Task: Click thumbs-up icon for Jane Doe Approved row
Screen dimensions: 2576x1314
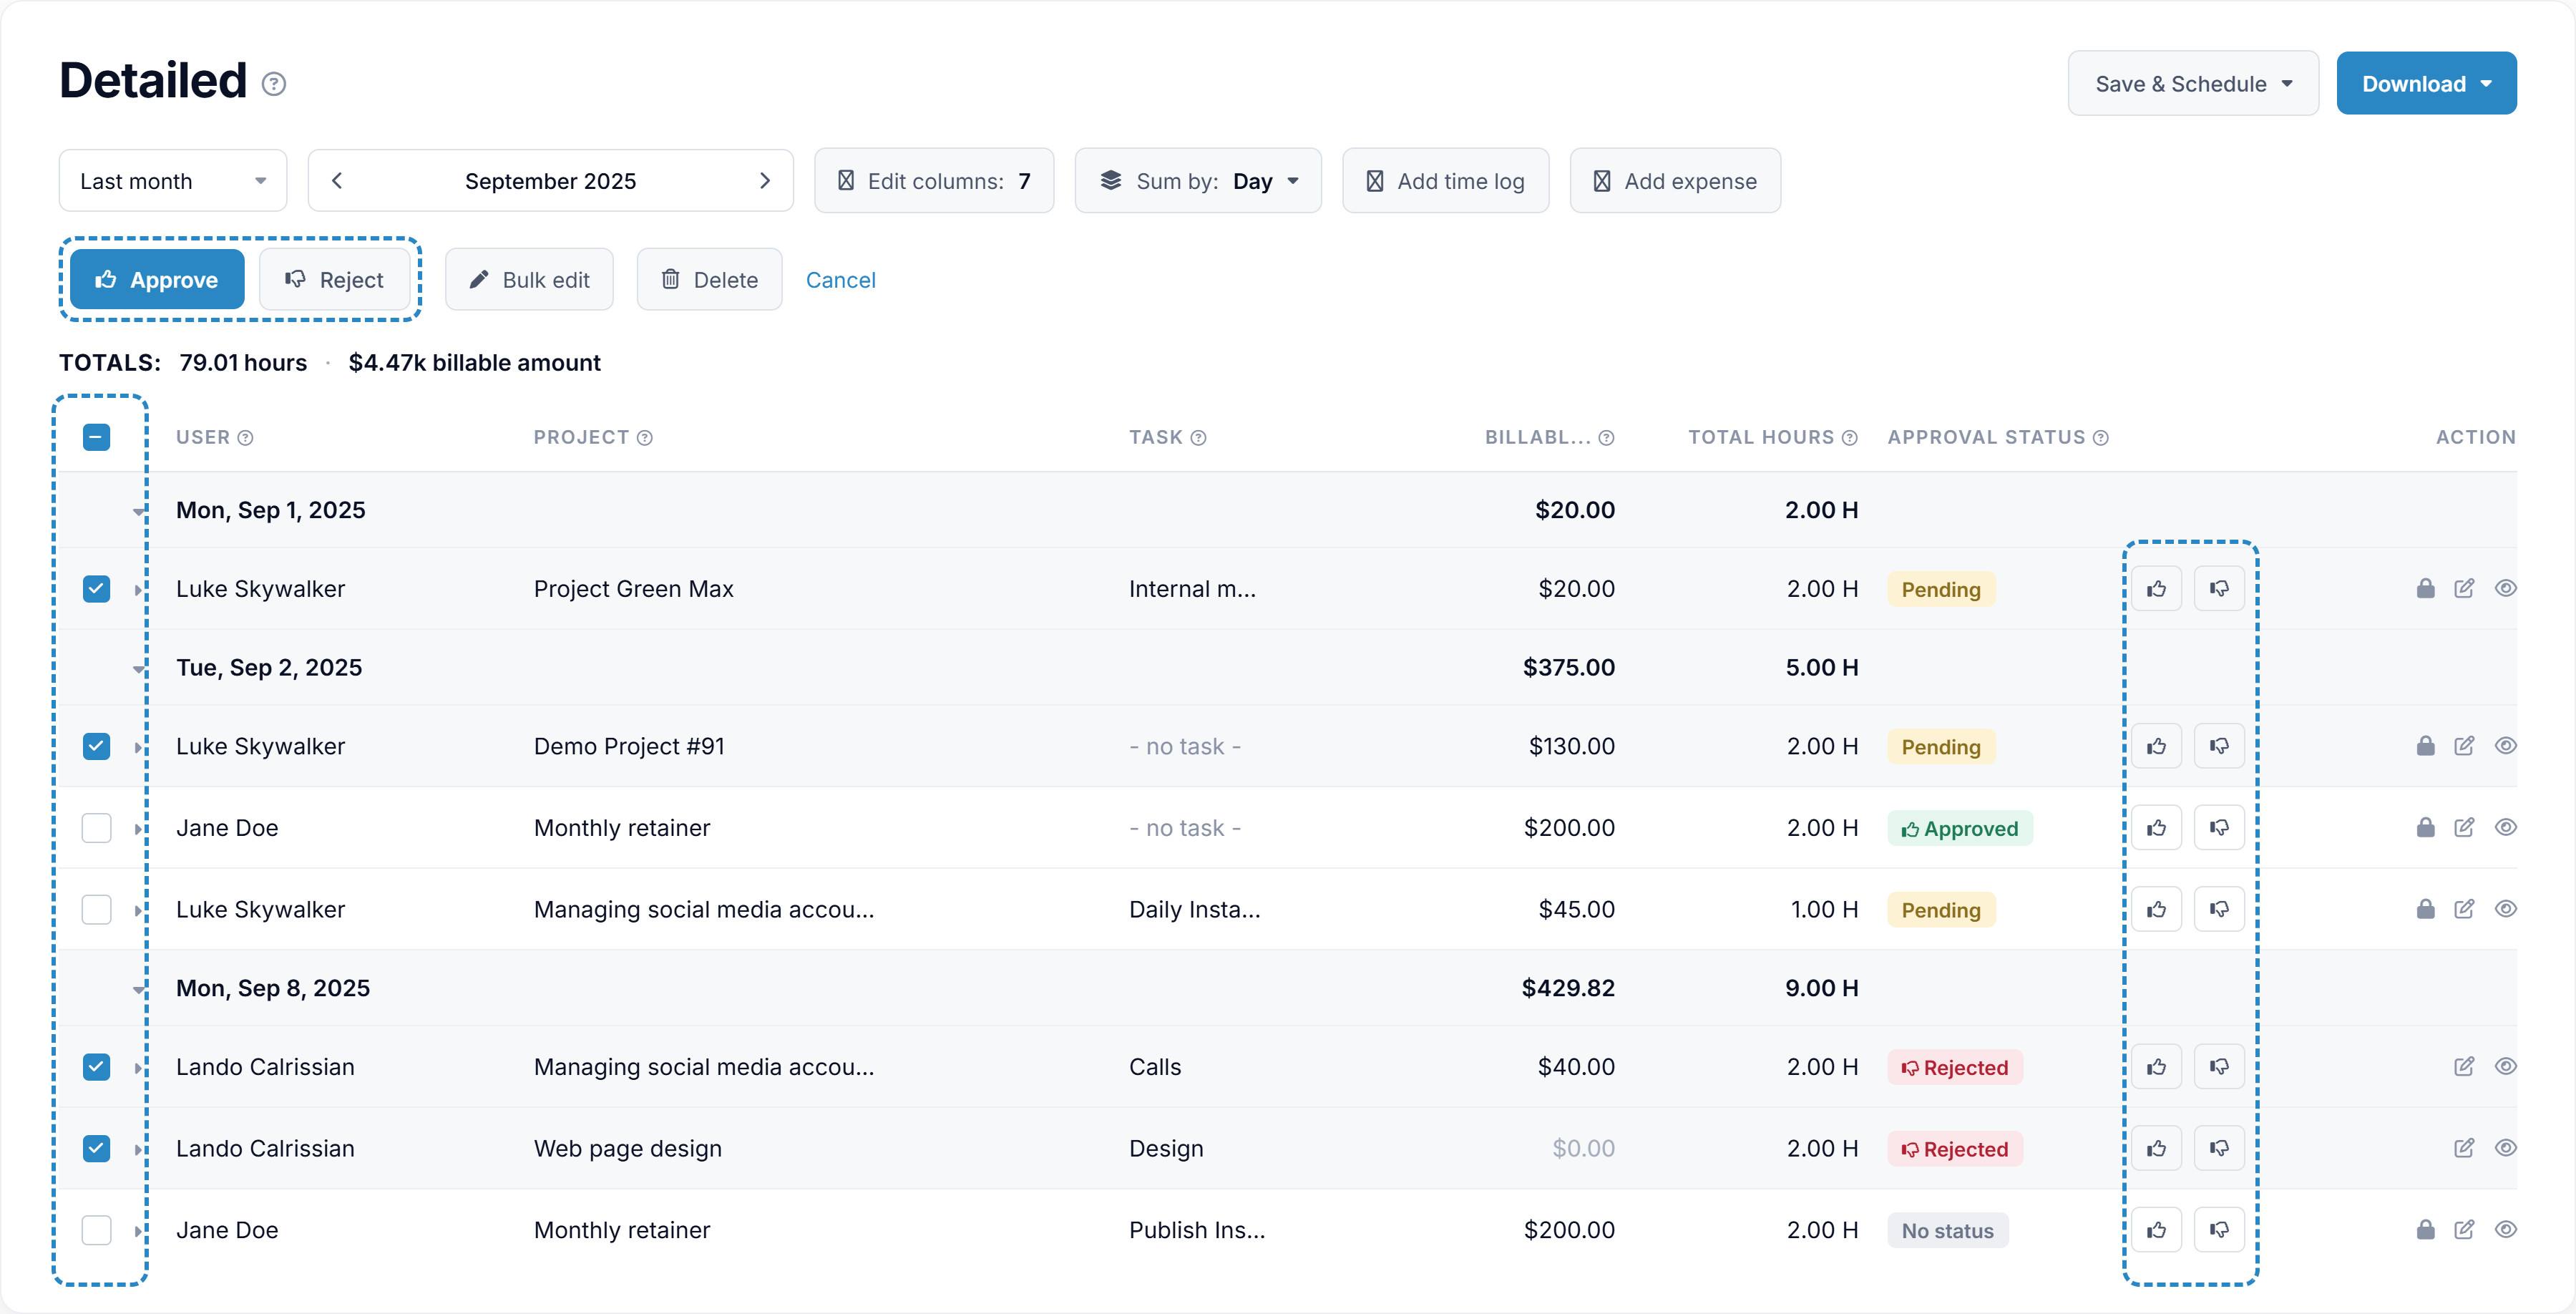Action: pos(2156,828)
